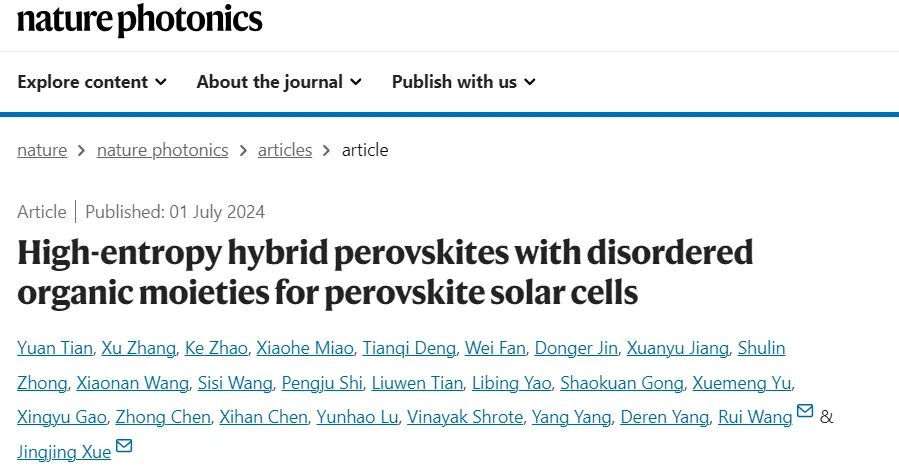The height and width of the screenshot is (472, 899).
Task: Click the author name Tianqi Deng
Action: click(409, 348)
